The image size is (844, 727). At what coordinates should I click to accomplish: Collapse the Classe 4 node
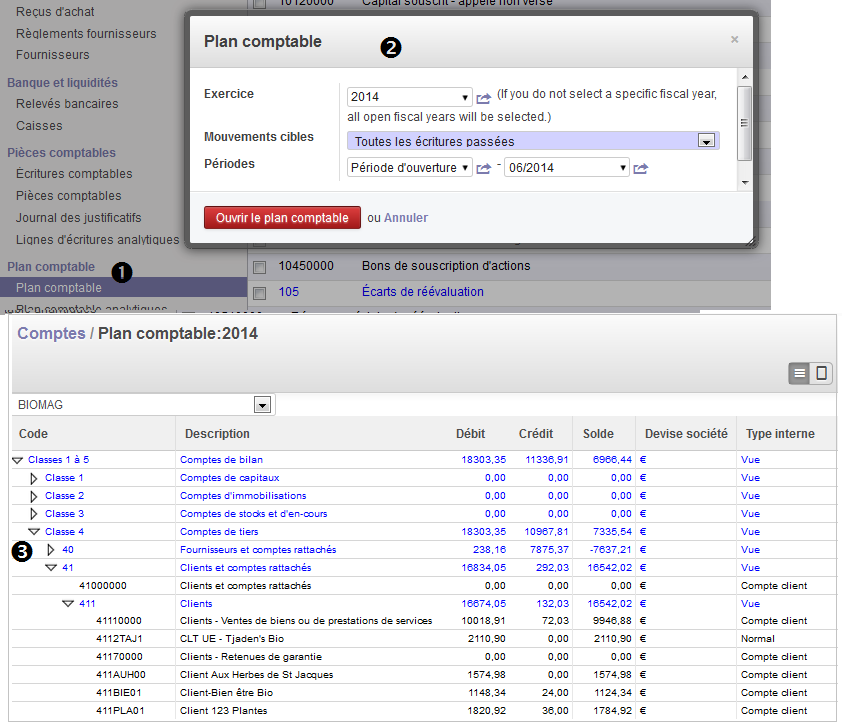(x=34, y=532)
